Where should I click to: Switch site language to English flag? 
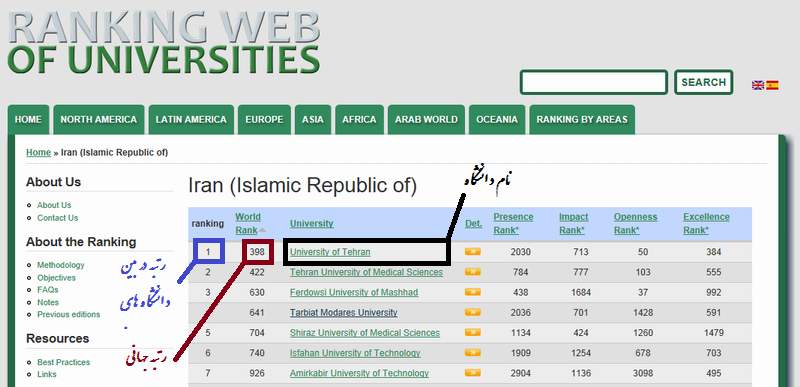click(x=758, y=85)
